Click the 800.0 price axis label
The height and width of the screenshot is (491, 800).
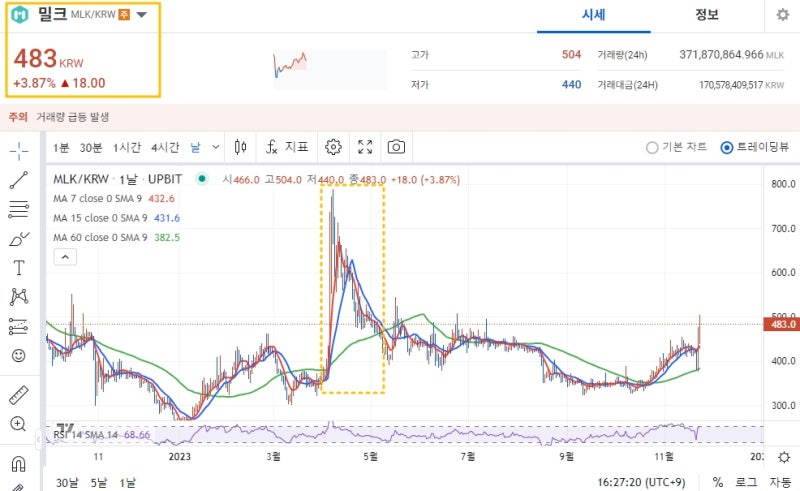tap(783, 184)
